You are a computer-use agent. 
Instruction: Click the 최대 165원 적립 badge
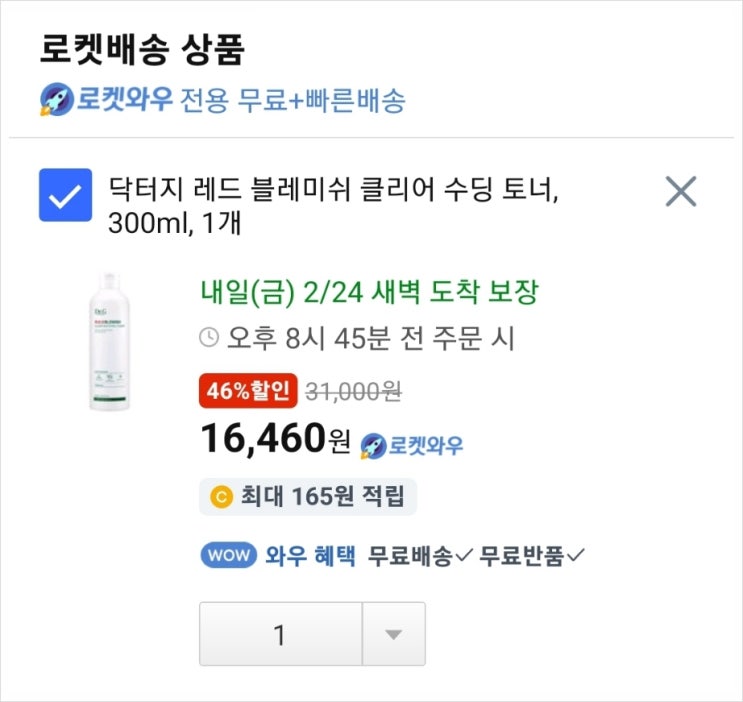[x=308, y=495]
